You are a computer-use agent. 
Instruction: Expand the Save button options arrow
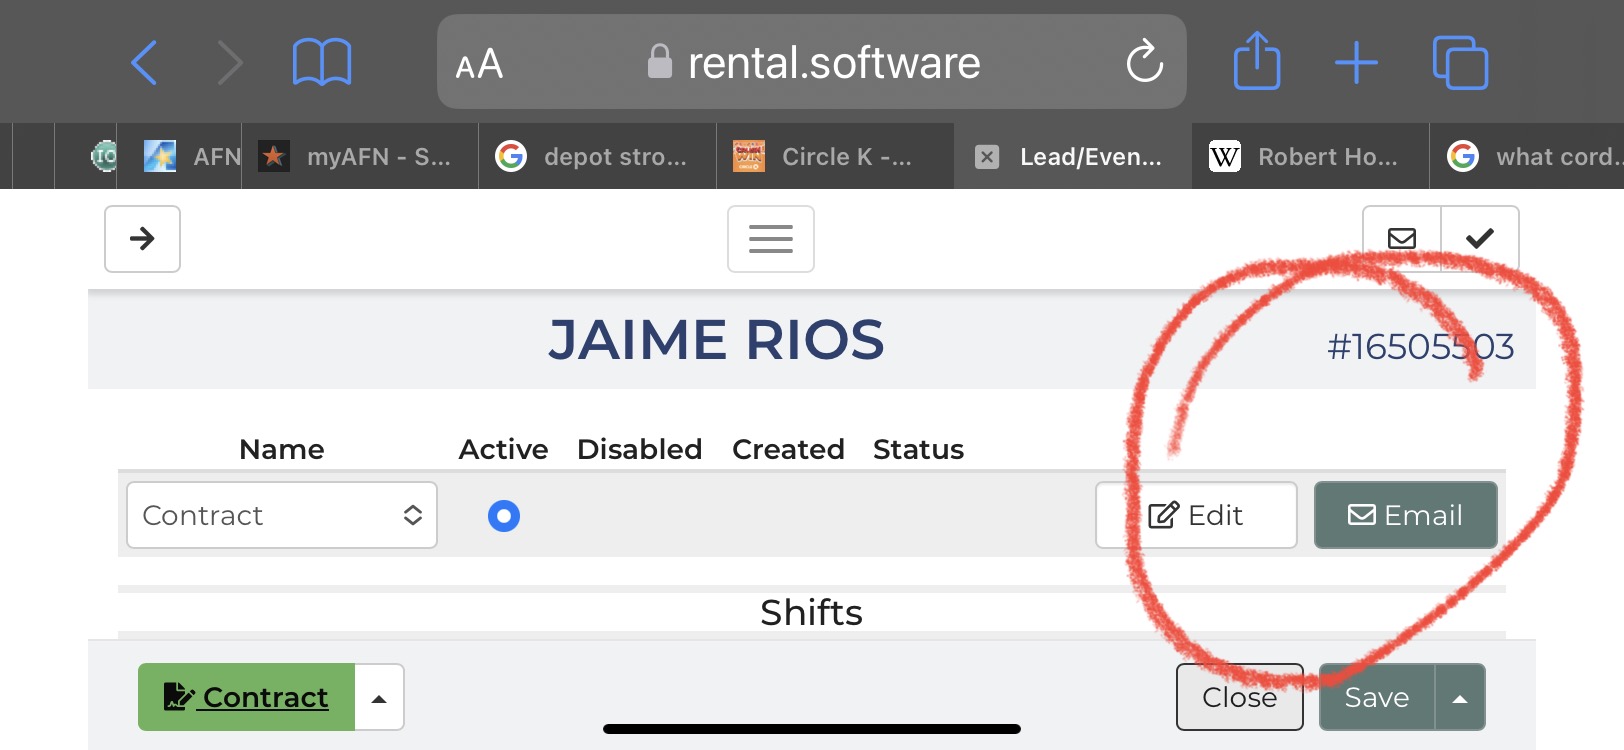click(1460, 698)
